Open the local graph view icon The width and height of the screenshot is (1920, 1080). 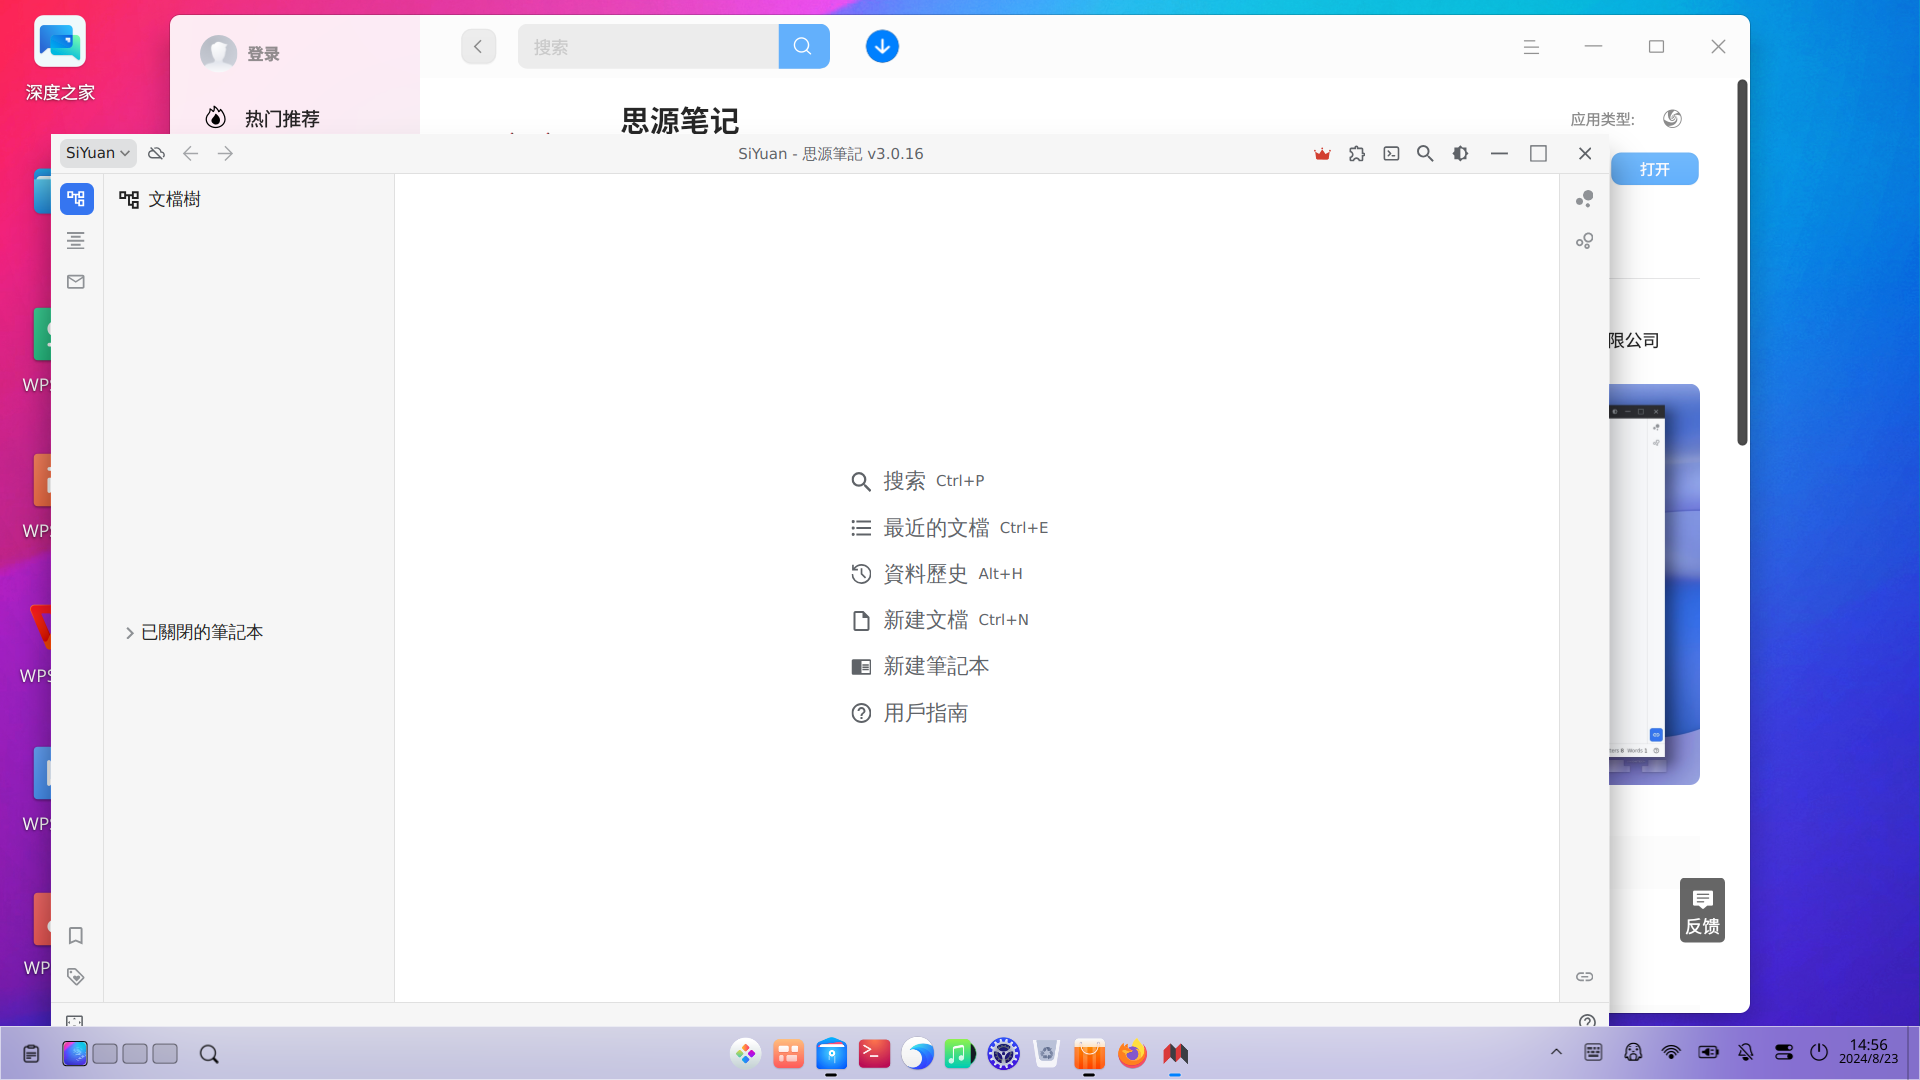click(x=1585, y=241)
